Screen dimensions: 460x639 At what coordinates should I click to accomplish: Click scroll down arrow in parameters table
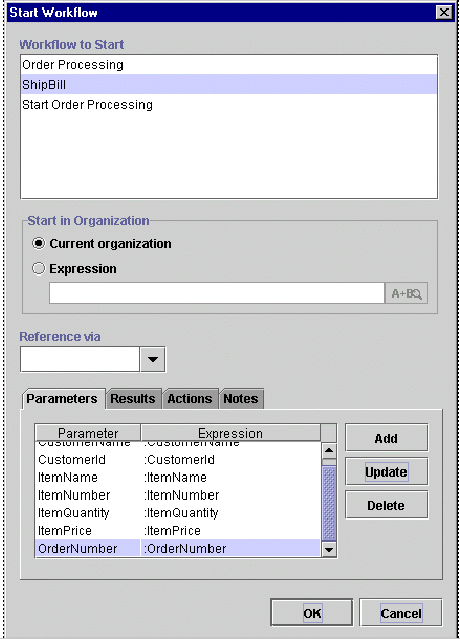coord(329,549)
